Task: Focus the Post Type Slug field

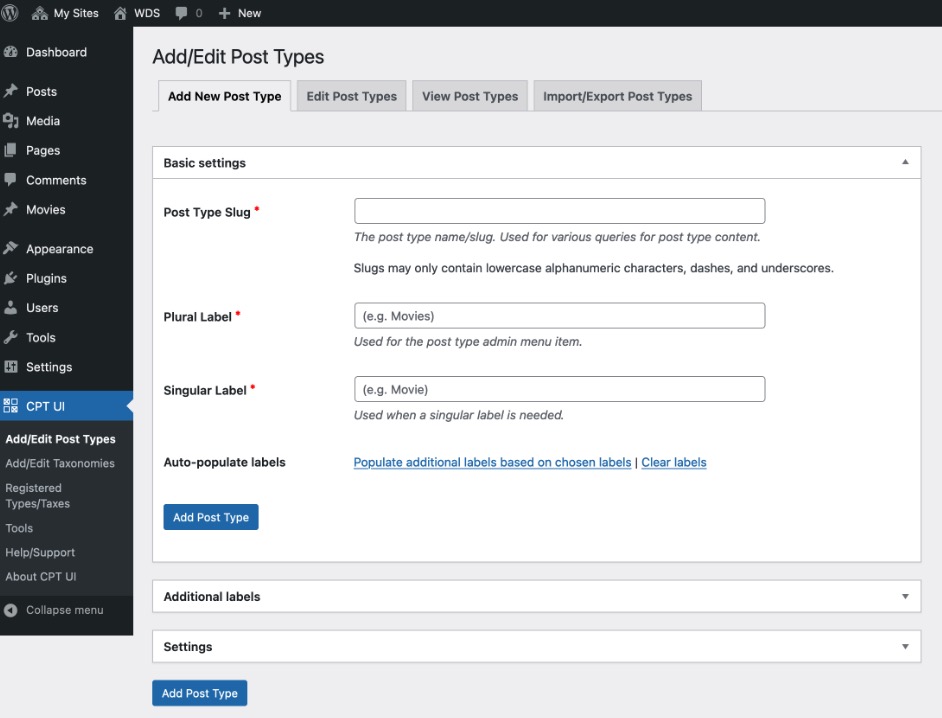Action: click(x=559, y=211)
